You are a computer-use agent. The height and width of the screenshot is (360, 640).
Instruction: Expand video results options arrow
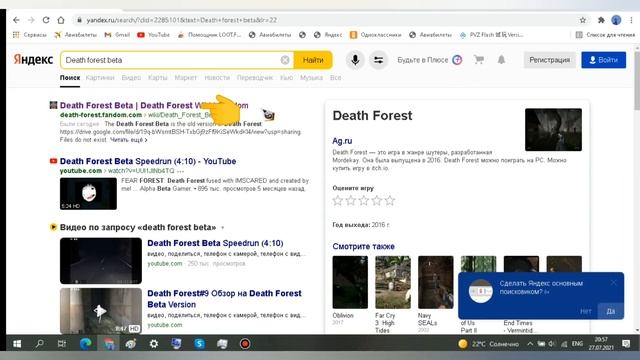(222, 227)
